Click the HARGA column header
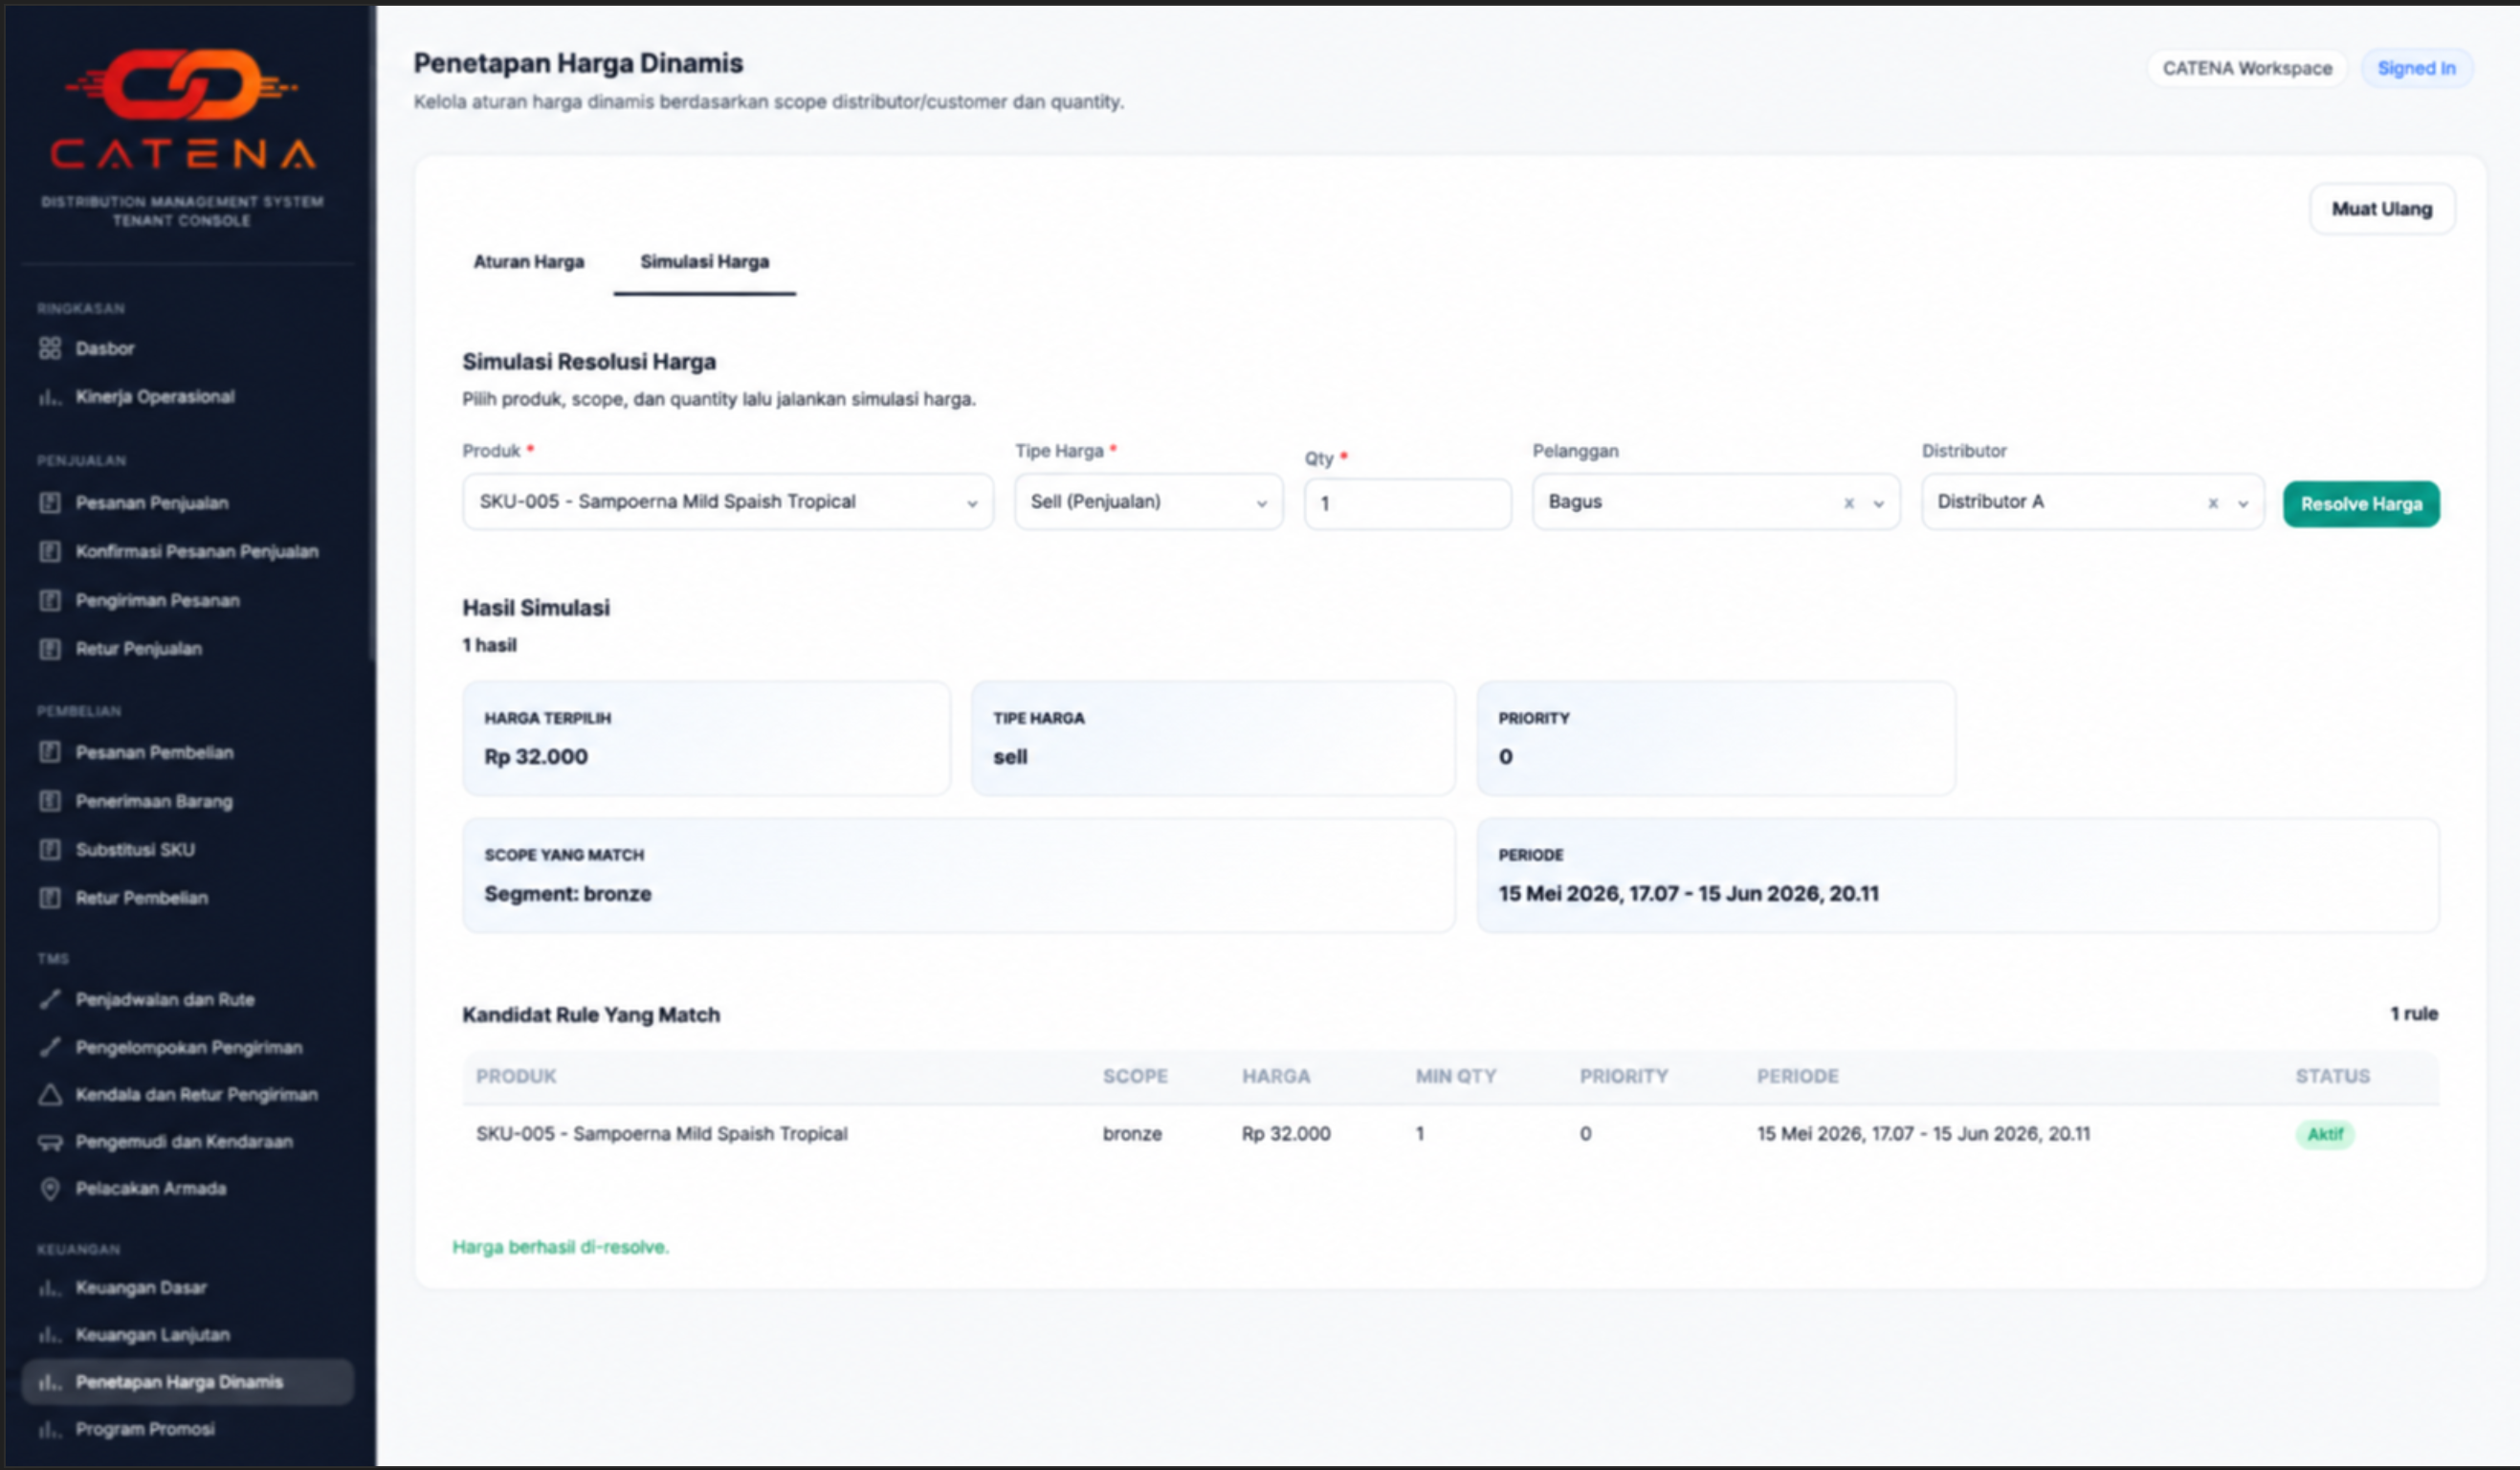 coord(1276,1076)
